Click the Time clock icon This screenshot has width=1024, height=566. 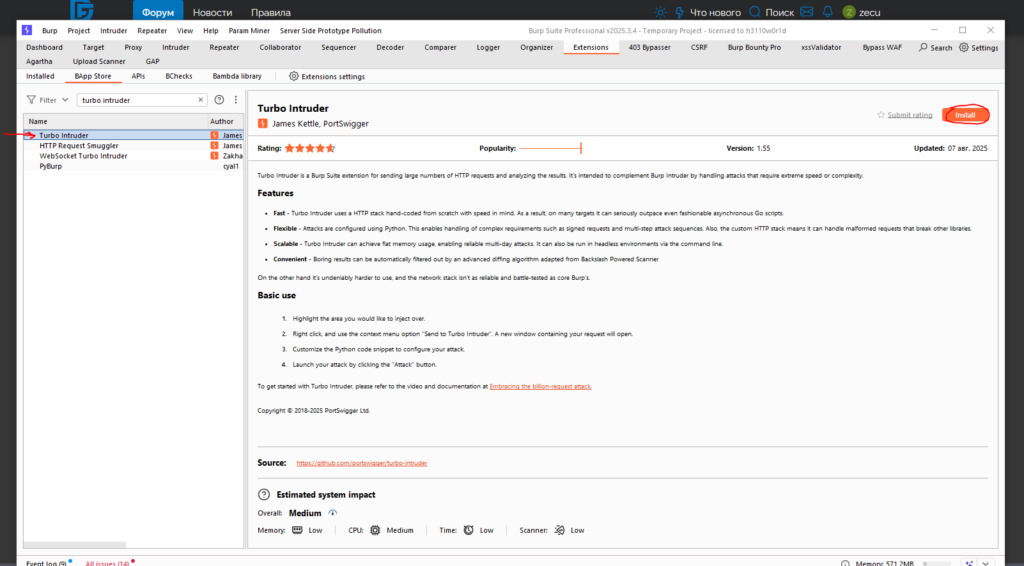click(468, 530)
